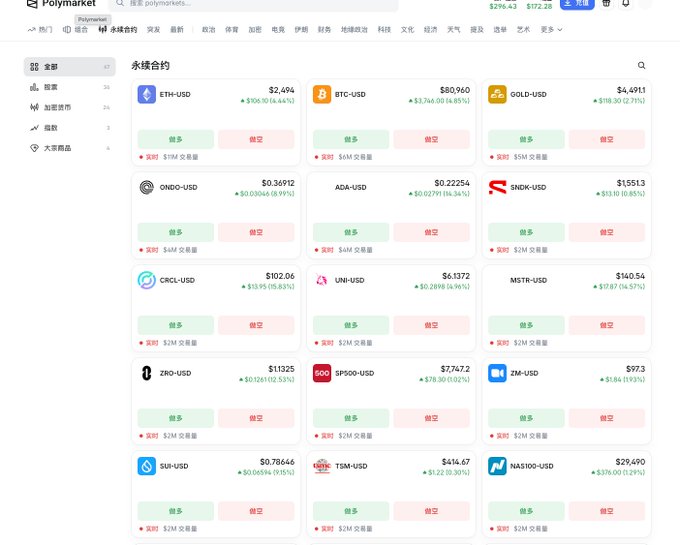Screen dimensions: 680x545
Task: Go short on SP500-USD
Action: pyautogui.click(x=432, y=418)
